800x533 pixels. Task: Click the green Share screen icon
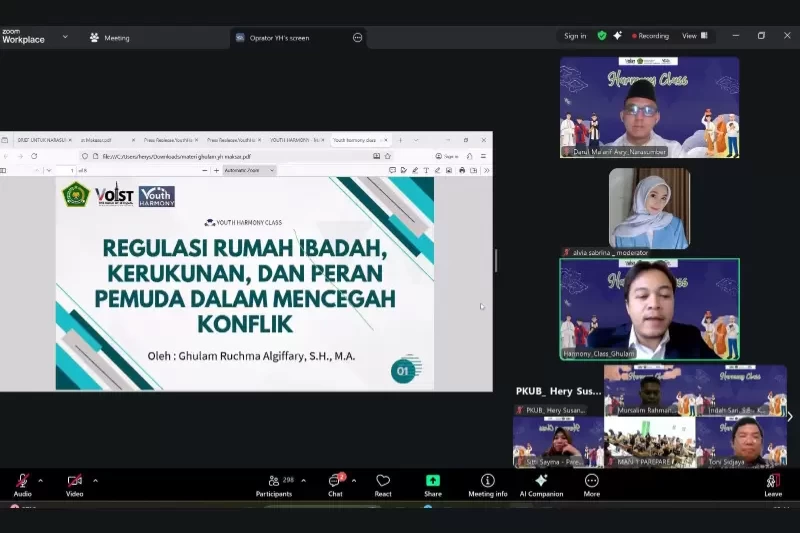point(432,482)
